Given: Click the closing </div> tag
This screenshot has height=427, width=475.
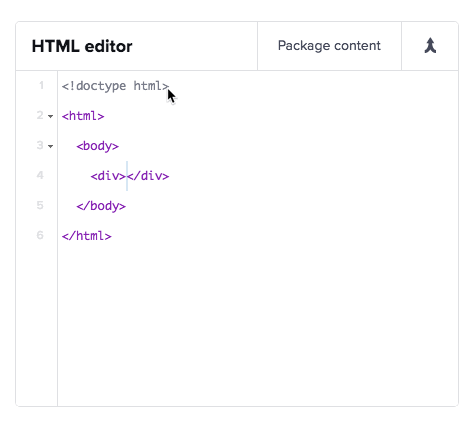Looking at the screenshot, I should [x=148, y=176].
